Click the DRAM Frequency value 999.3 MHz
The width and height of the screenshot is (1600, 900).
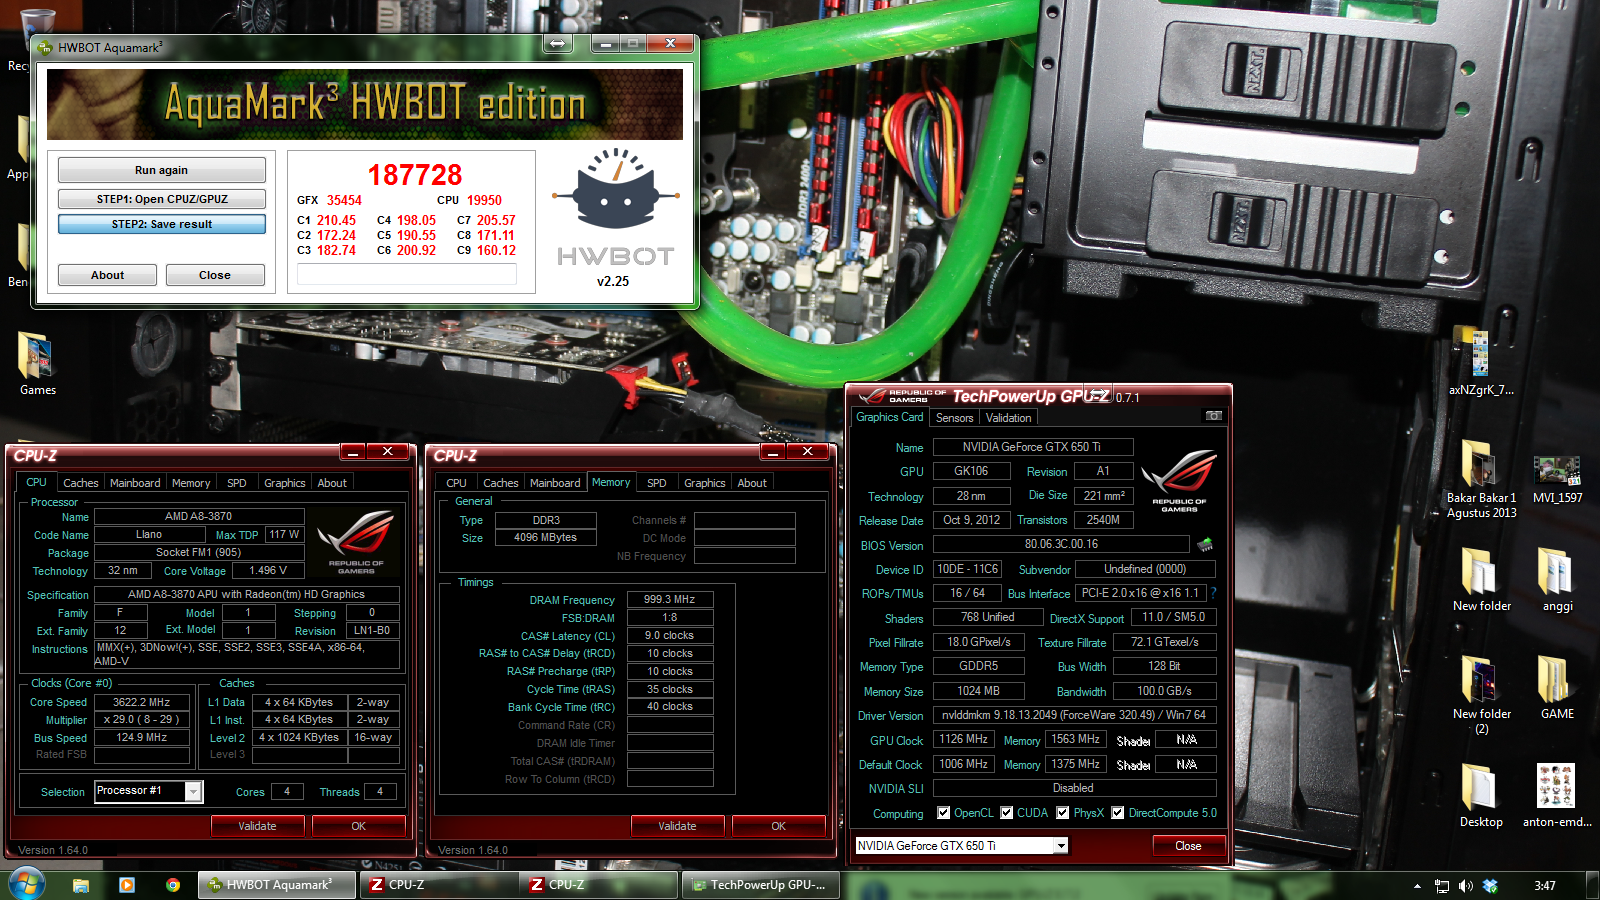click(x=670, y=599)
